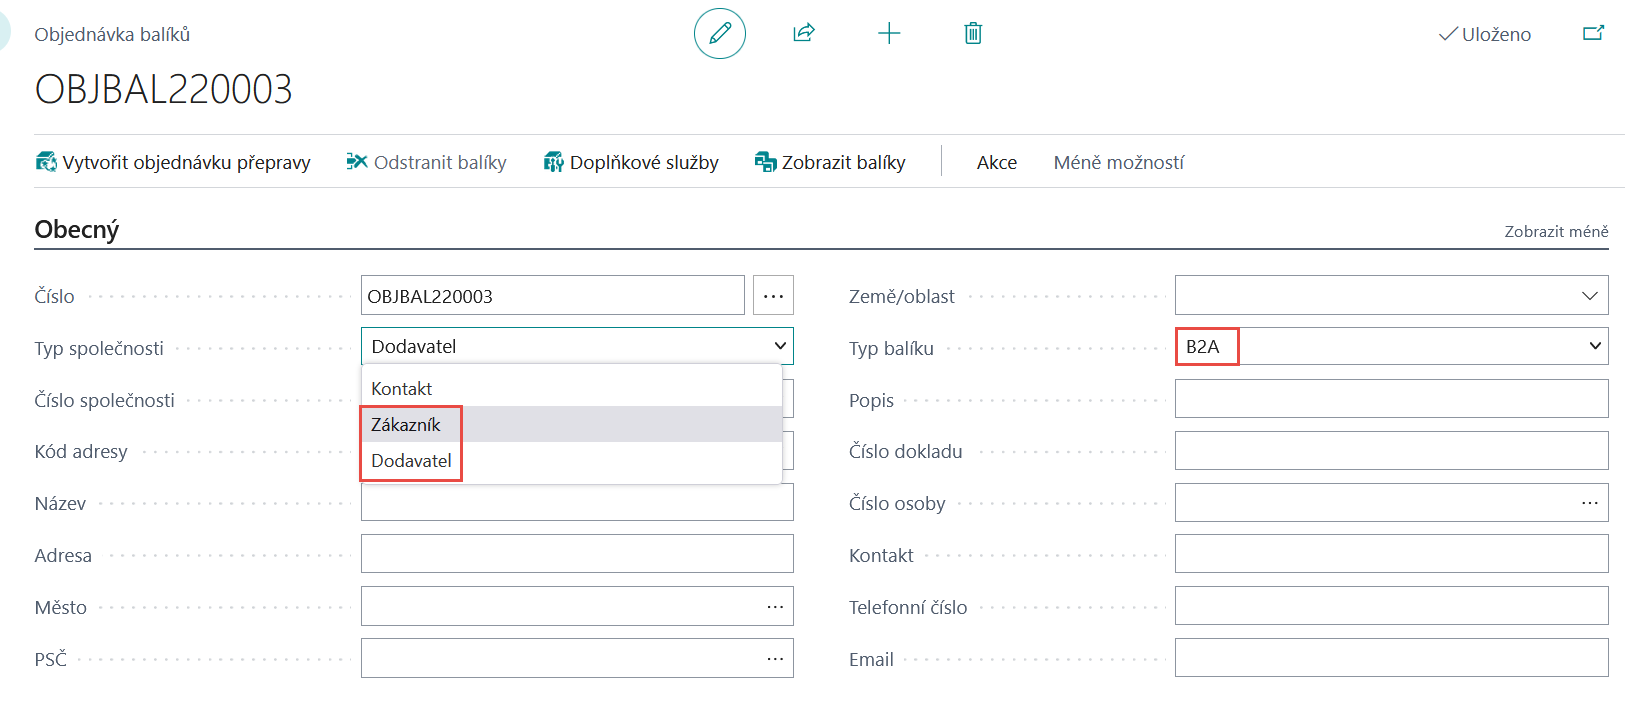This screenshot has width=1625, height=701.
Task: Click the plus icon to create new
Action: click(x=888, y=33)
